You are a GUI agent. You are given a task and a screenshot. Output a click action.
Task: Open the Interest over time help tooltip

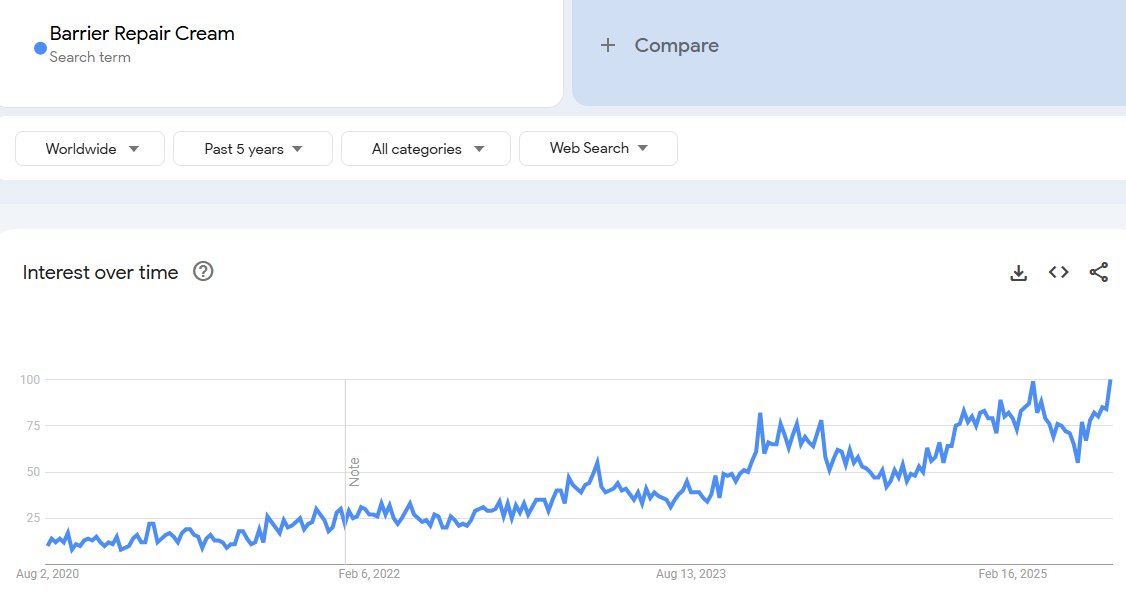pyautogui.click(x=203, y=272)
